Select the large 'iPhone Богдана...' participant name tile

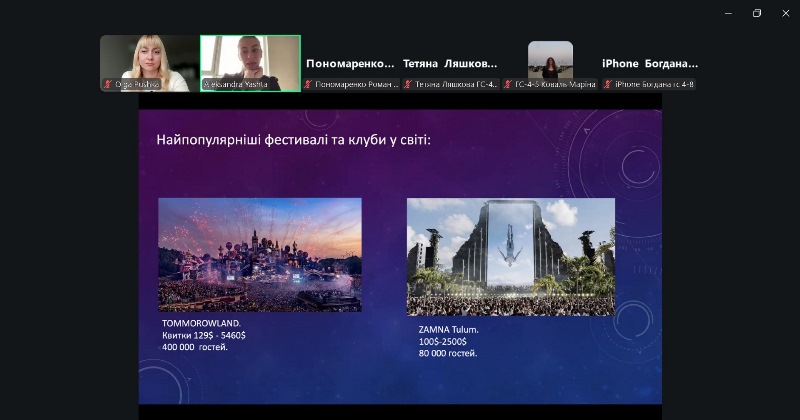coord(650,63)
